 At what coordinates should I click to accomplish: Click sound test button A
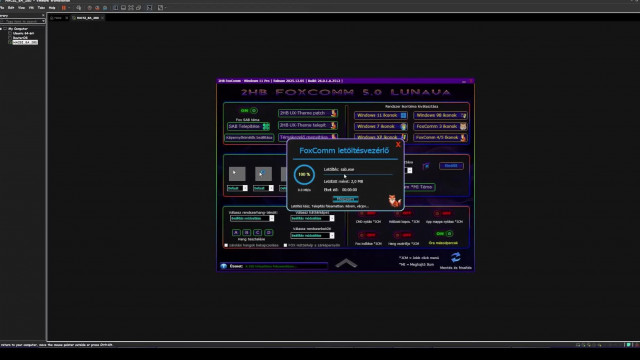point(236,232)
